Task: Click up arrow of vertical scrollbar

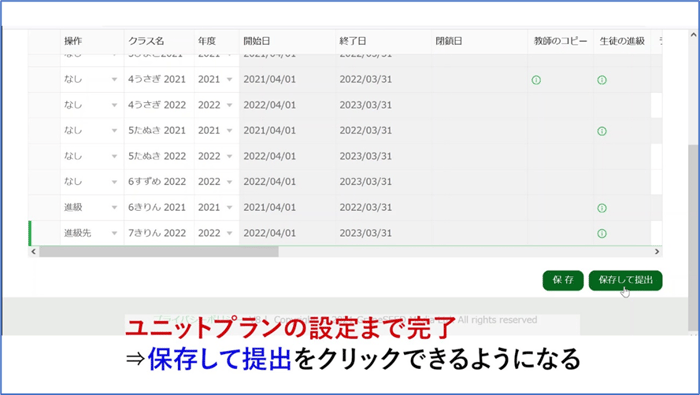Action: click(x=693, y=35)
